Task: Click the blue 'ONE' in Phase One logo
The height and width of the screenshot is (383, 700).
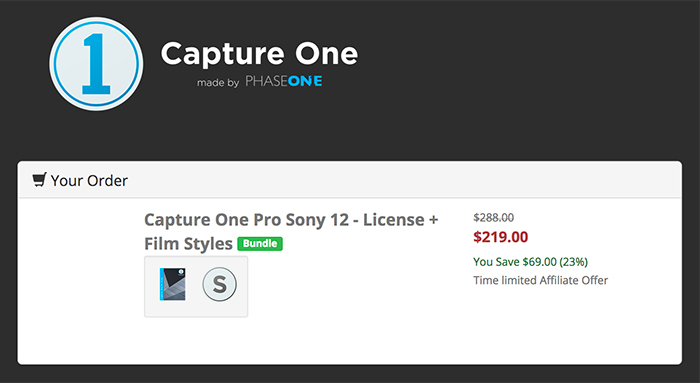Action: pyautogui.click(x=305, y=81)
